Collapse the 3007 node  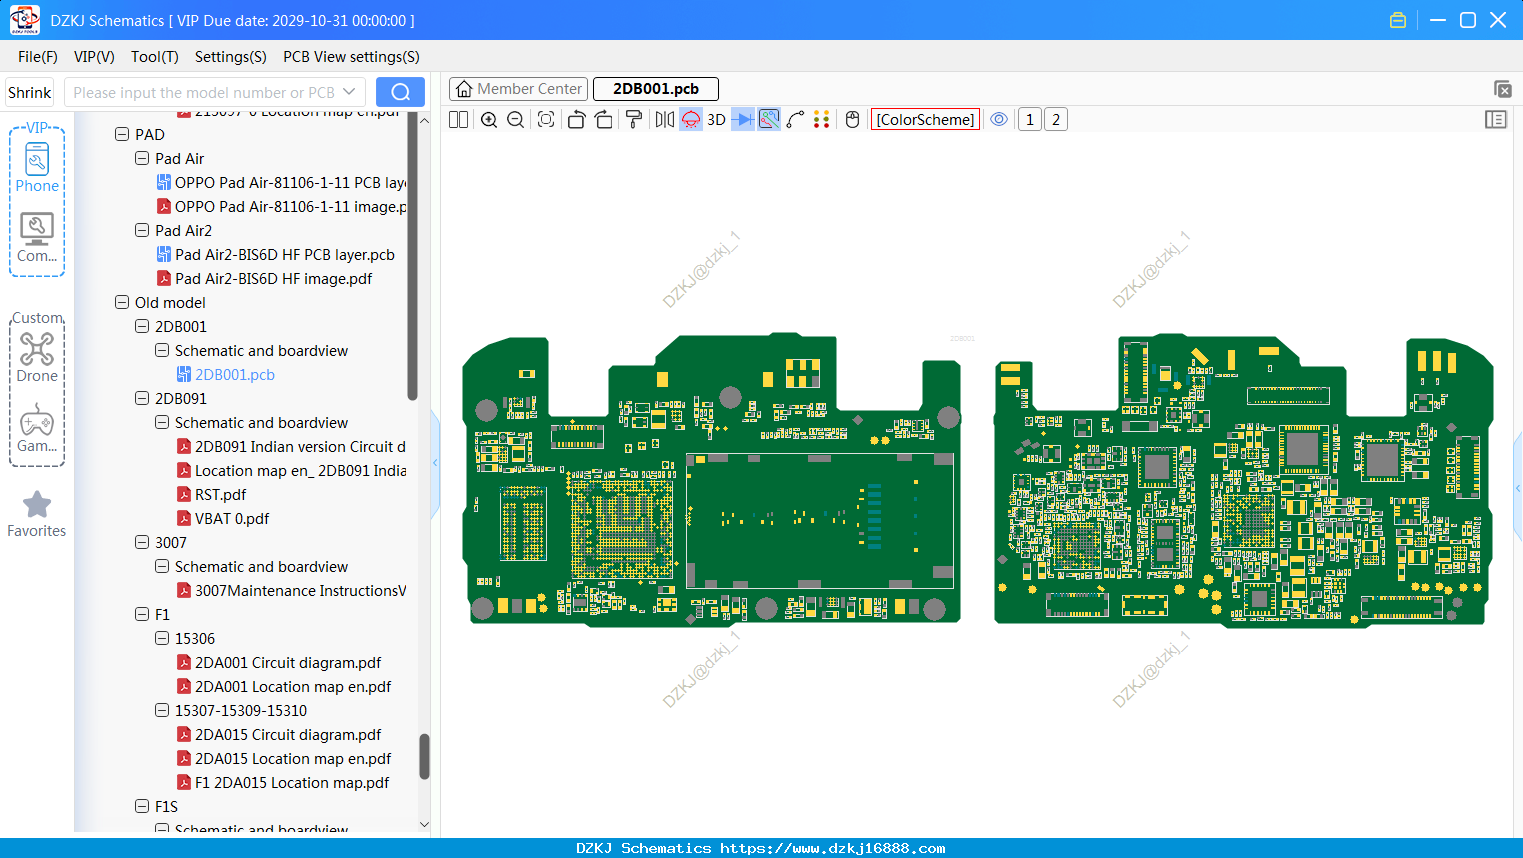(142, 542)
